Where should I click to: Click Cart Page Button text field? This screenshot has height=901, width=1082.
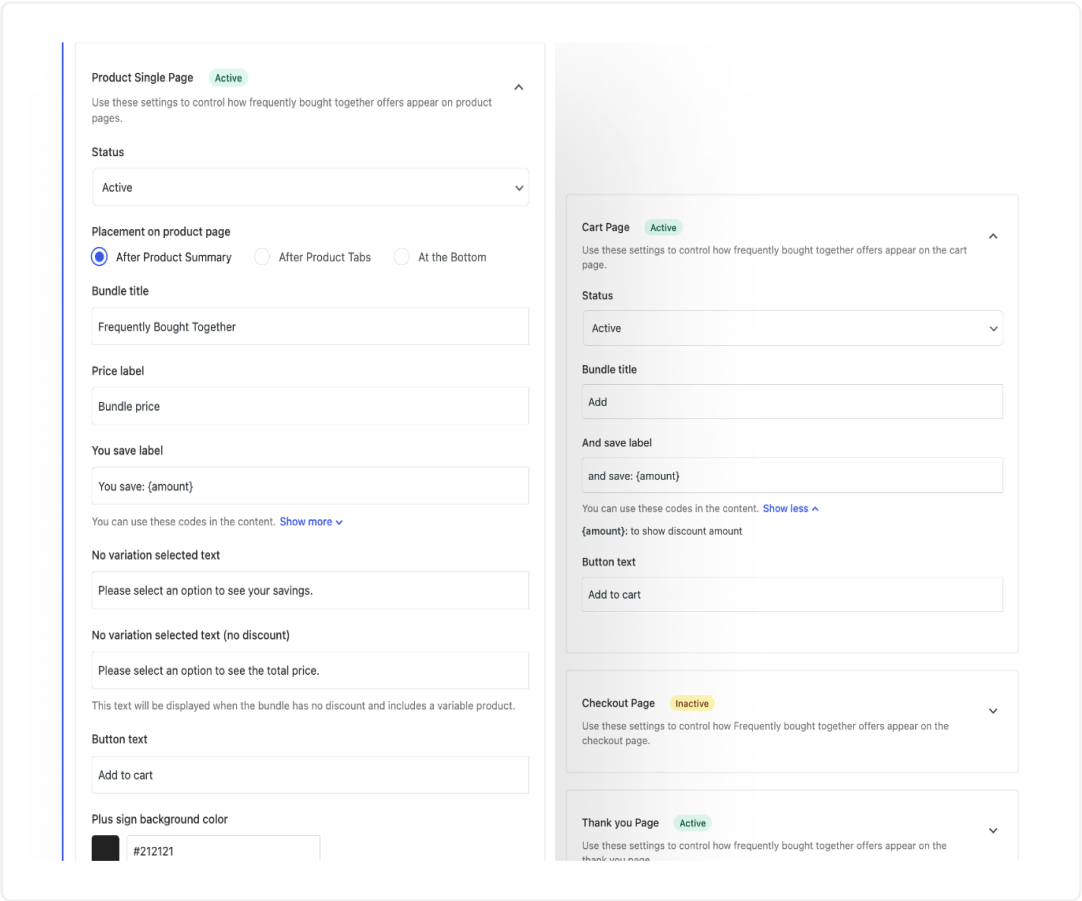point(792,595)
